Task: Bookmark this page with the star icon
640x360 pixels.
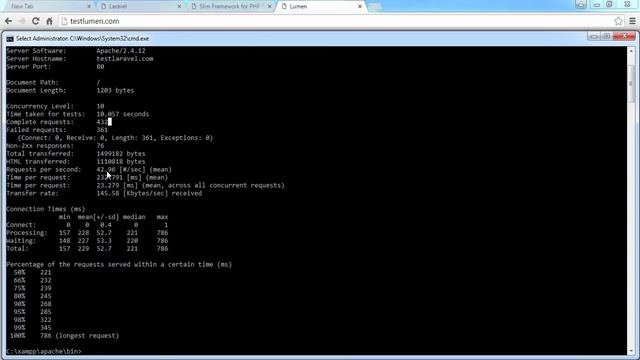Action: pos(618,21)
